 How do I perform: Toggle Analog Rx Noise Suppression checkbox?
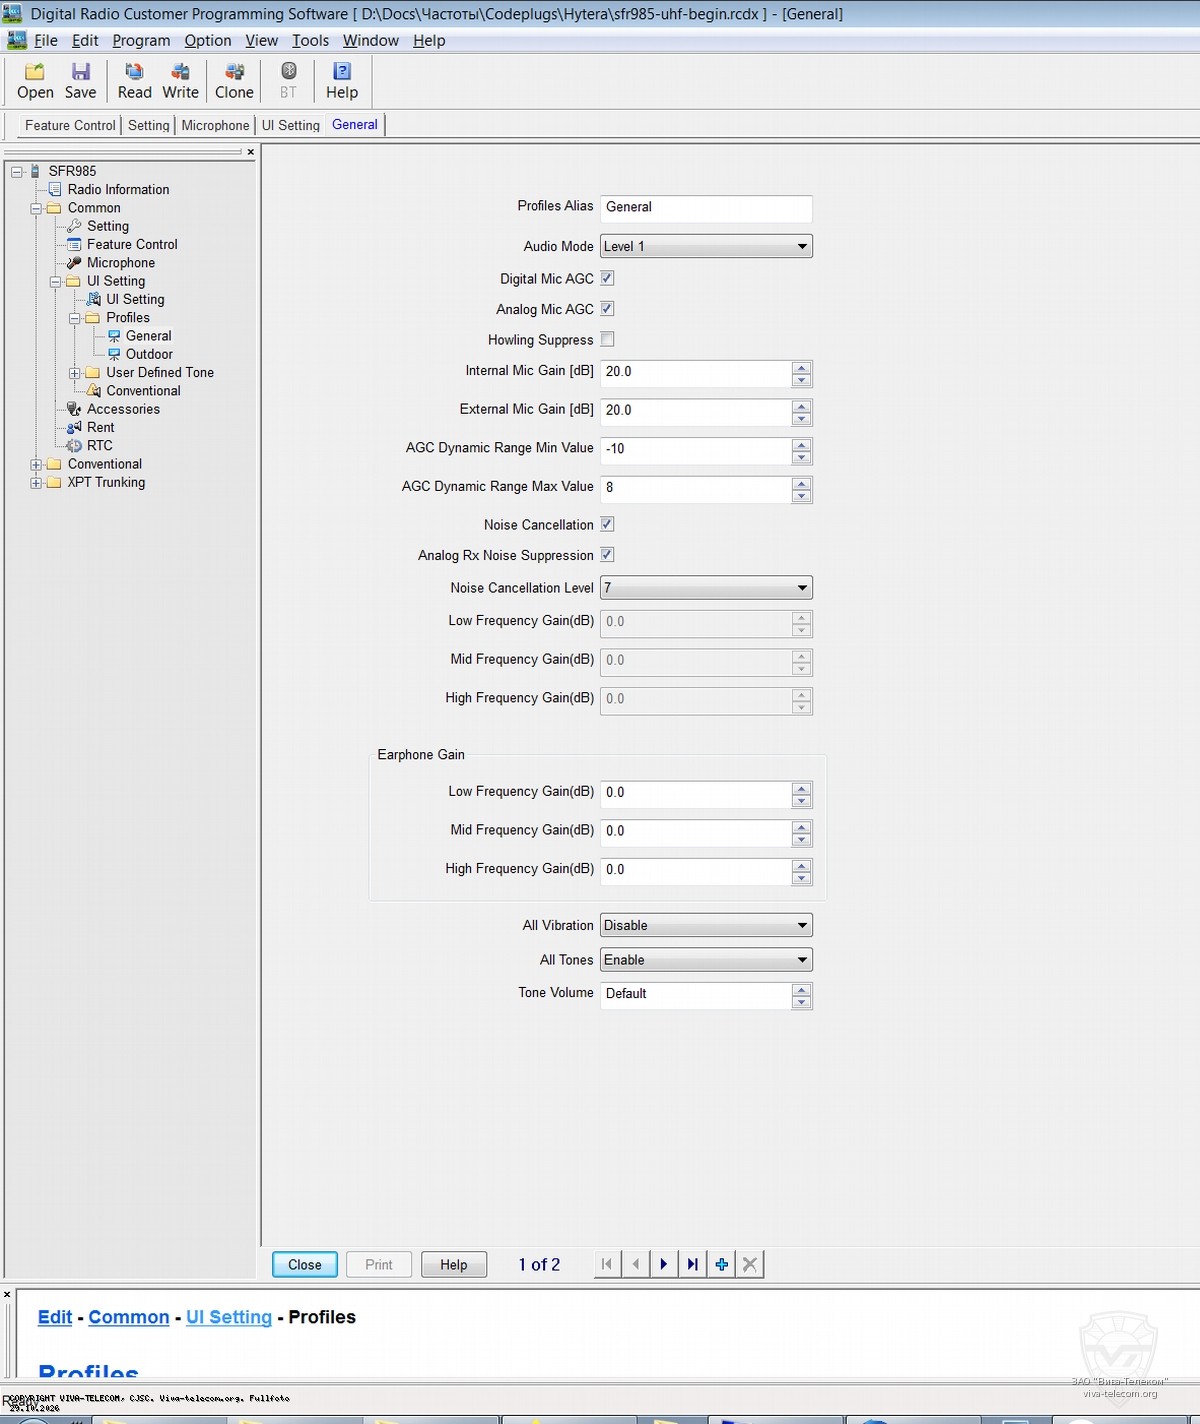(607, 555)
